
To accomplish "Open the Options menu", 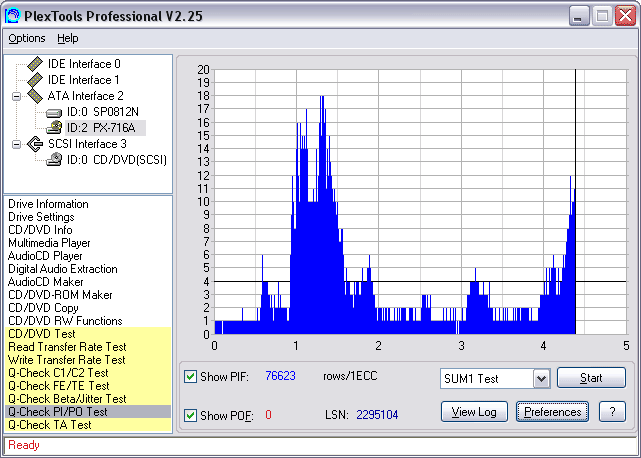I will 27,38.
